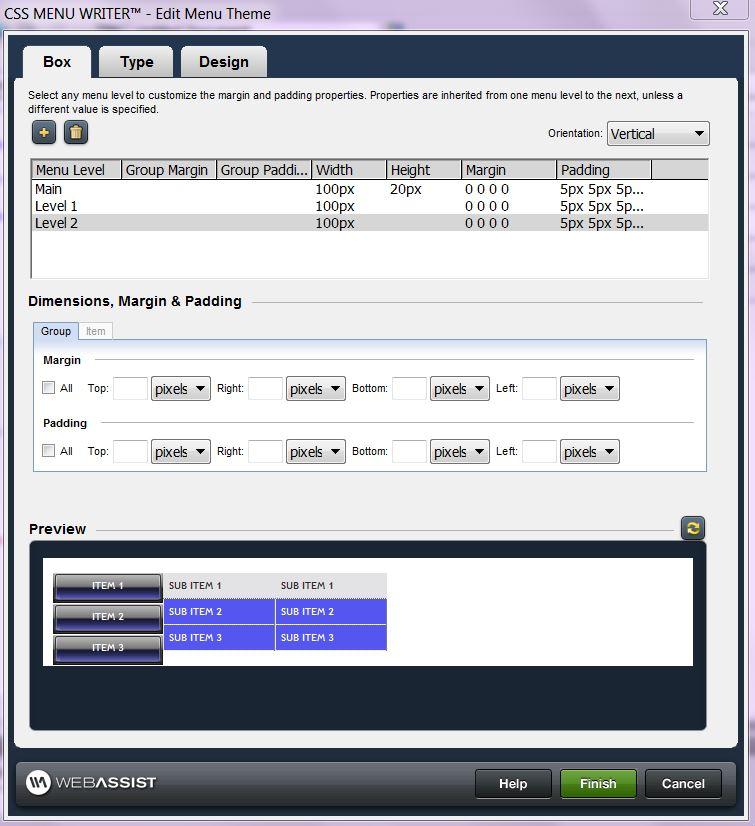This screenshot has height=826, width=755.
Task: Close the Edit Menu Theme dialog
Action: pos(720,9)
